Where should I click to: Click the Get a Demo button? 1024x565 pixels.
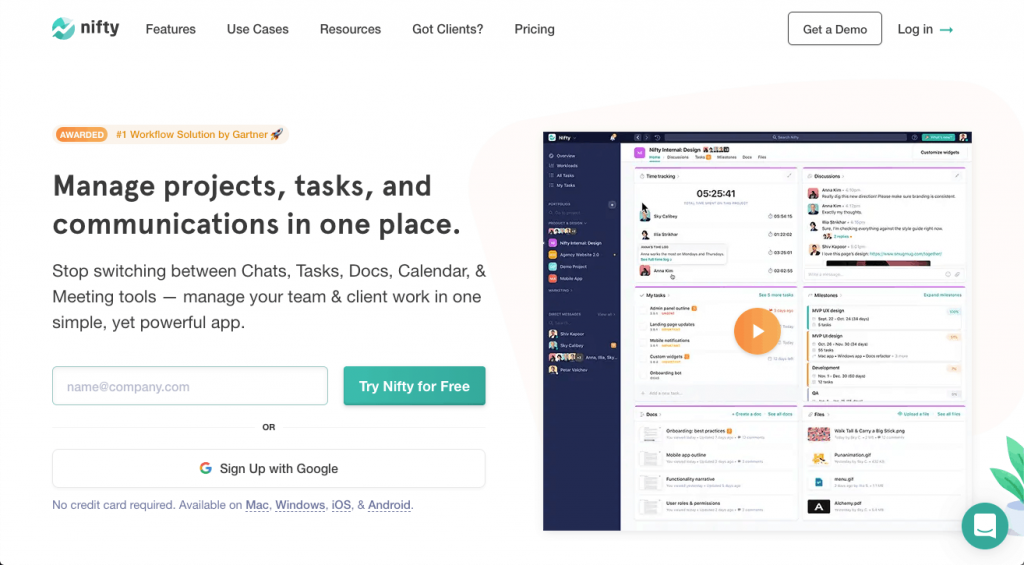[835, 29]
